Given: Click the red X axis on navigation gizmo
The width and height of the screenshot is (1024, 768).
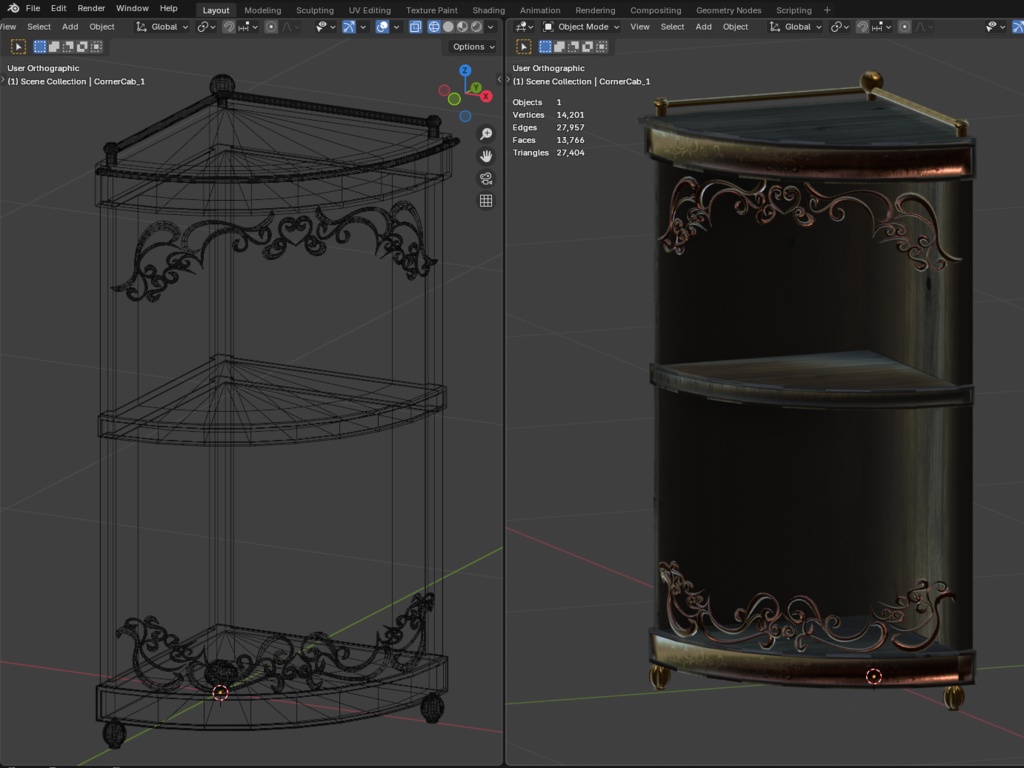Looking at the screenshot, I should point(486,97).
